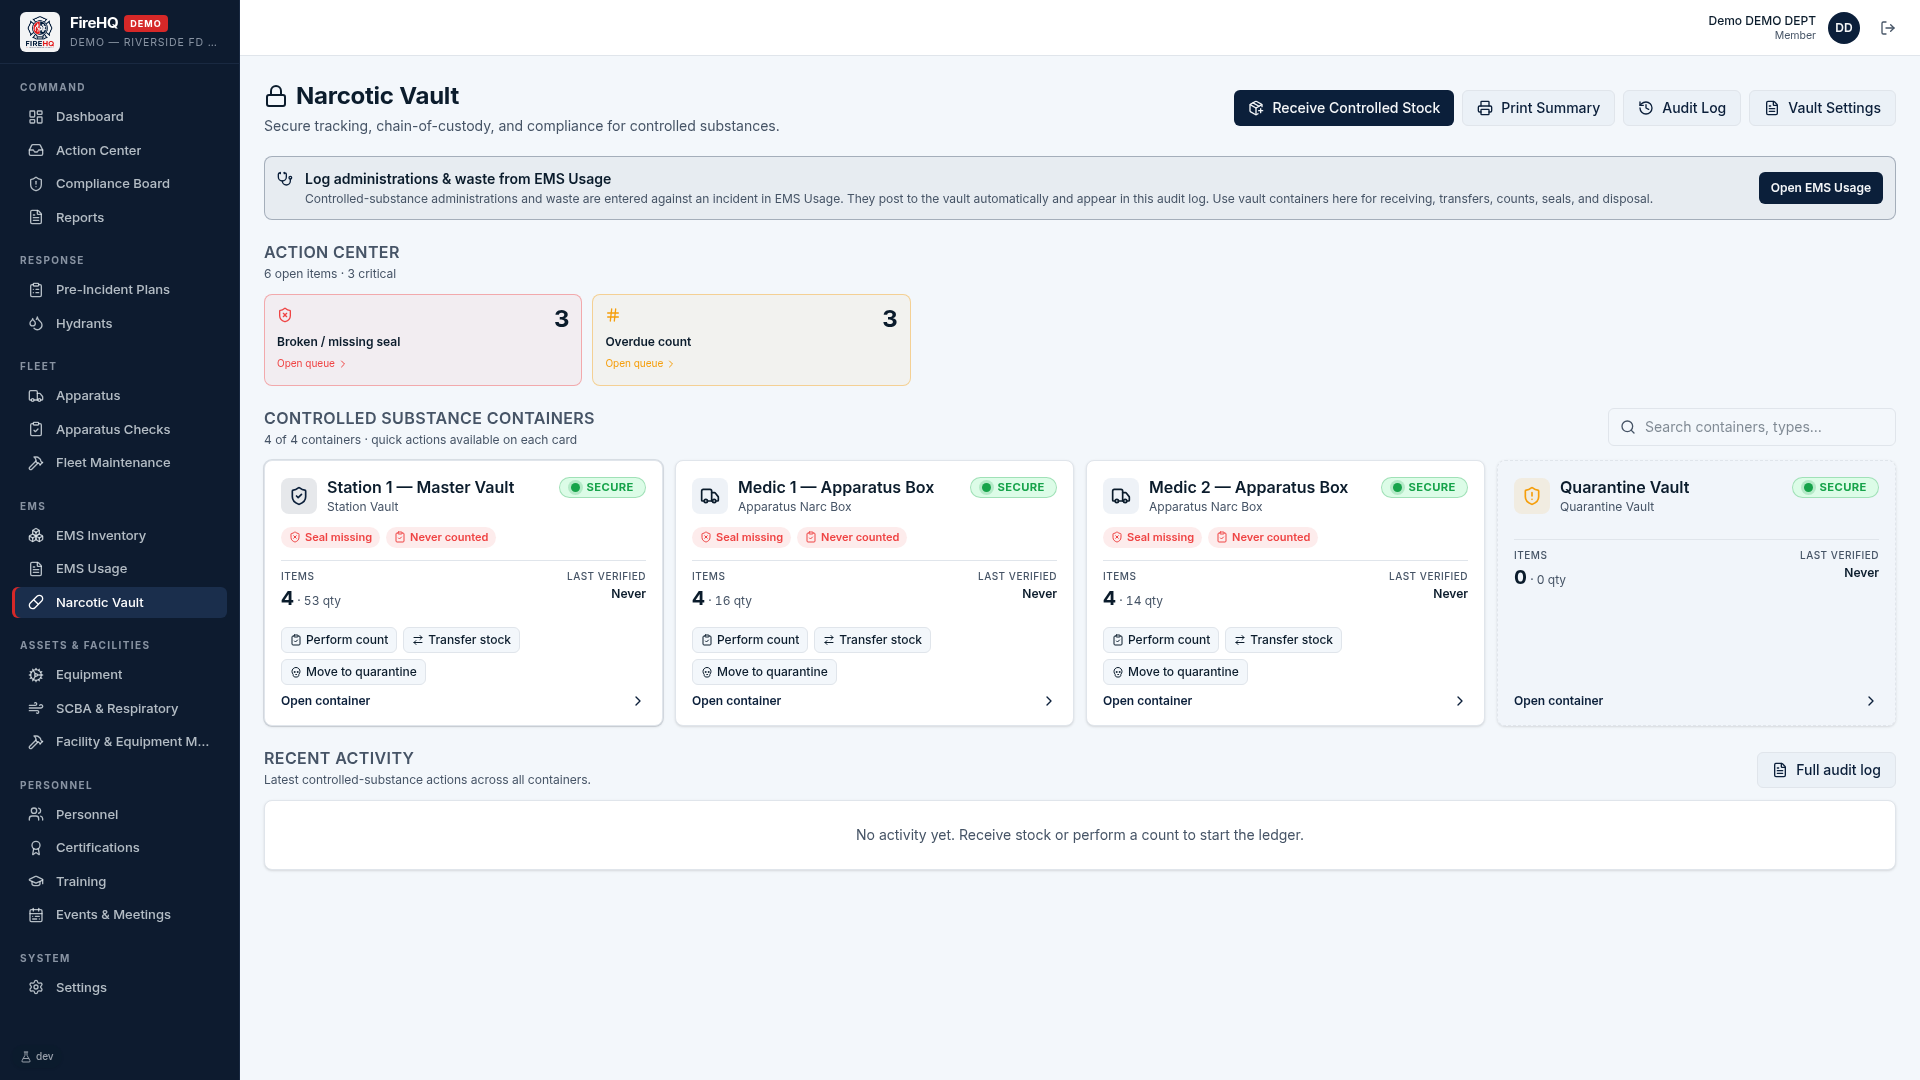Screen dimensions: 1920x1080
Task: Click the Broken / missing seal shield icon
Action: click(285, 315)
